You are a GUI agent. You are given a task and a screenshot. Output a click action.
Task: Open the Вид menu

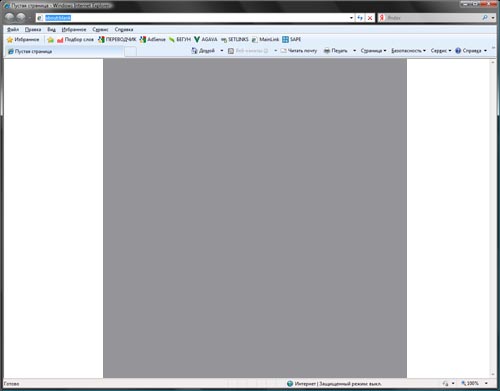tap(51, 30)
